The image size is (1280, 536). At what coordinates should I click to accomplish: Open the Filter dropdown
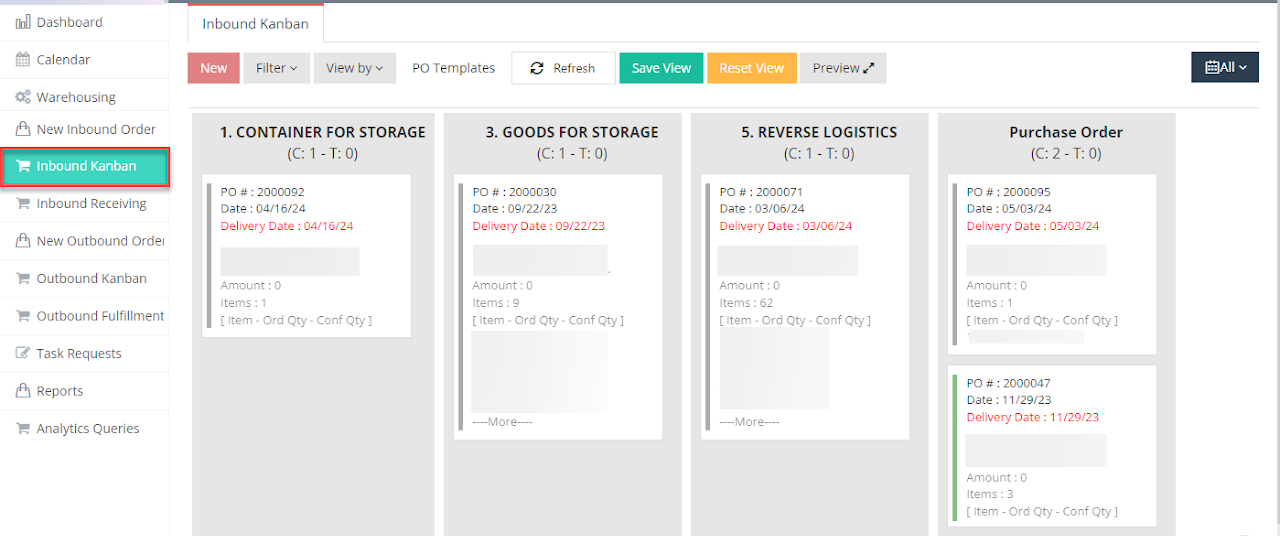[x=276, y=68]
